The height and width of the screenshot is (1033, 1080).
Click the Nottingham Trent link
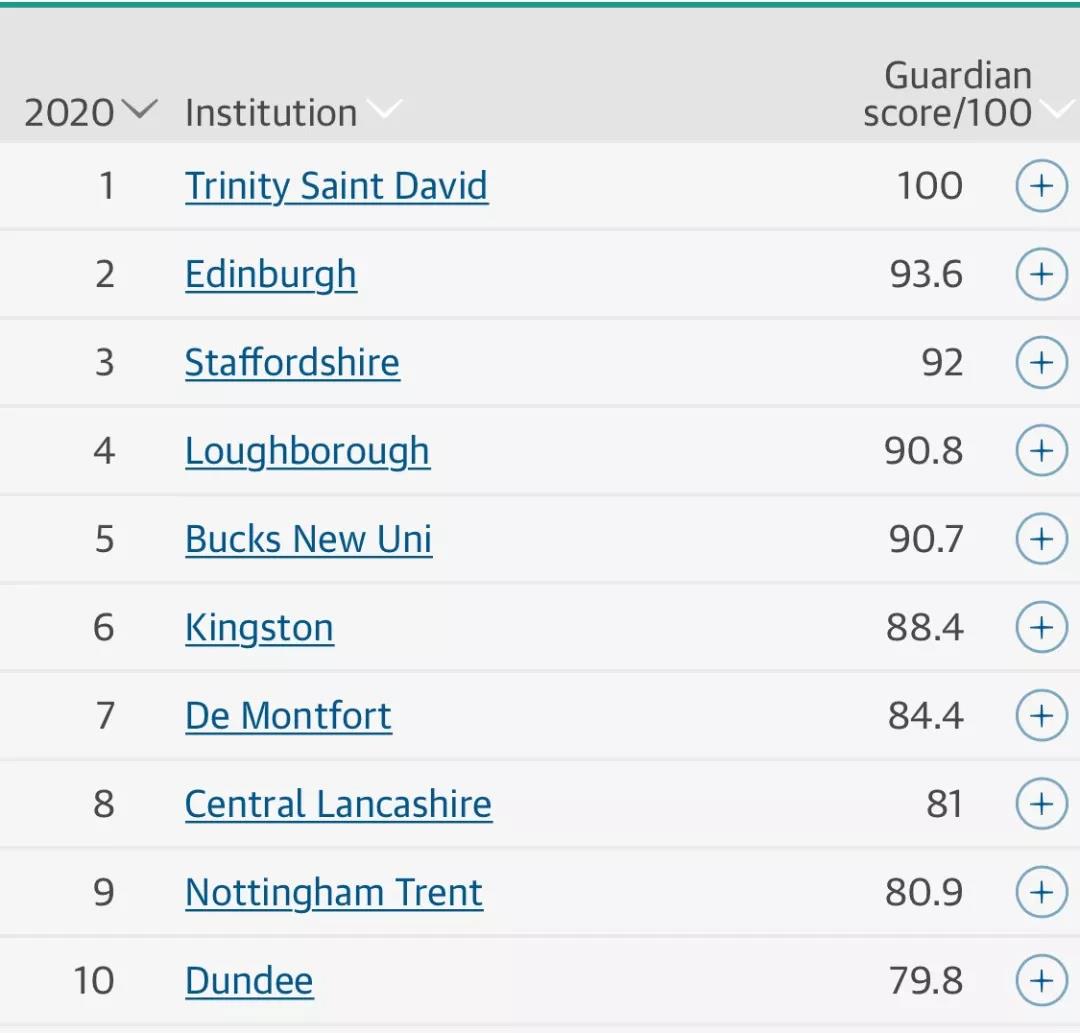point(334,893)
